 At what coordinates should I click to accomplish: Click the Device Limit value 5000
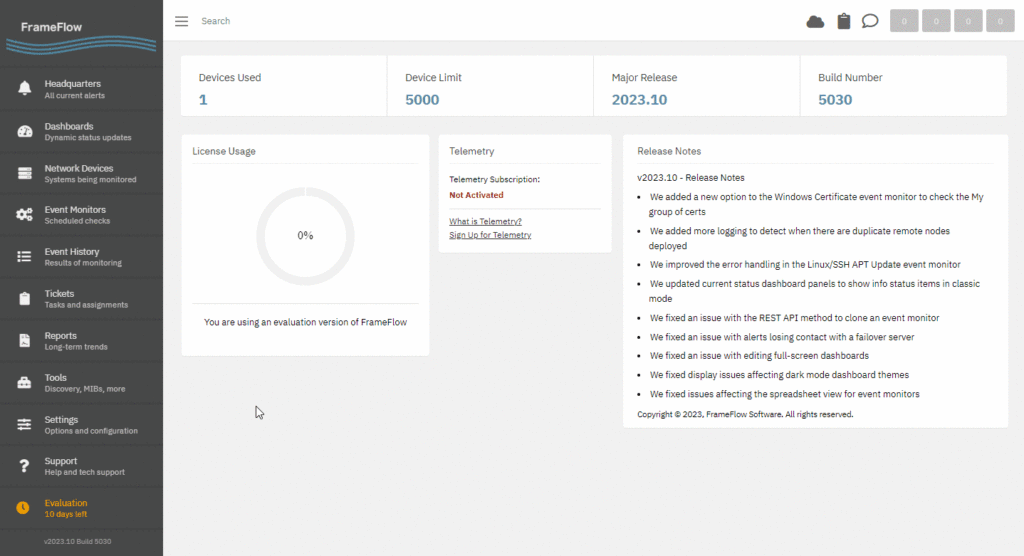422,100
